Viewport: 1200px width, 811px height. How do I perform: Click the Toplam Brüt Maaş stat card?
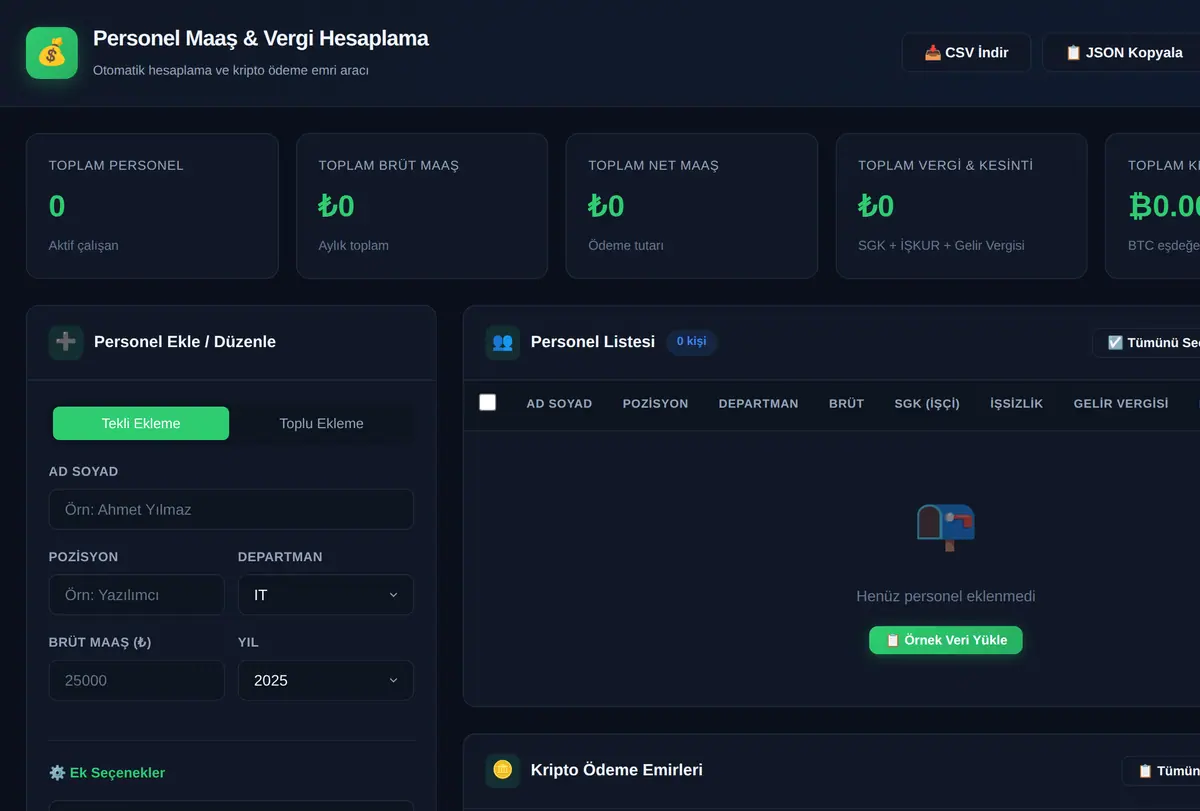422,206
